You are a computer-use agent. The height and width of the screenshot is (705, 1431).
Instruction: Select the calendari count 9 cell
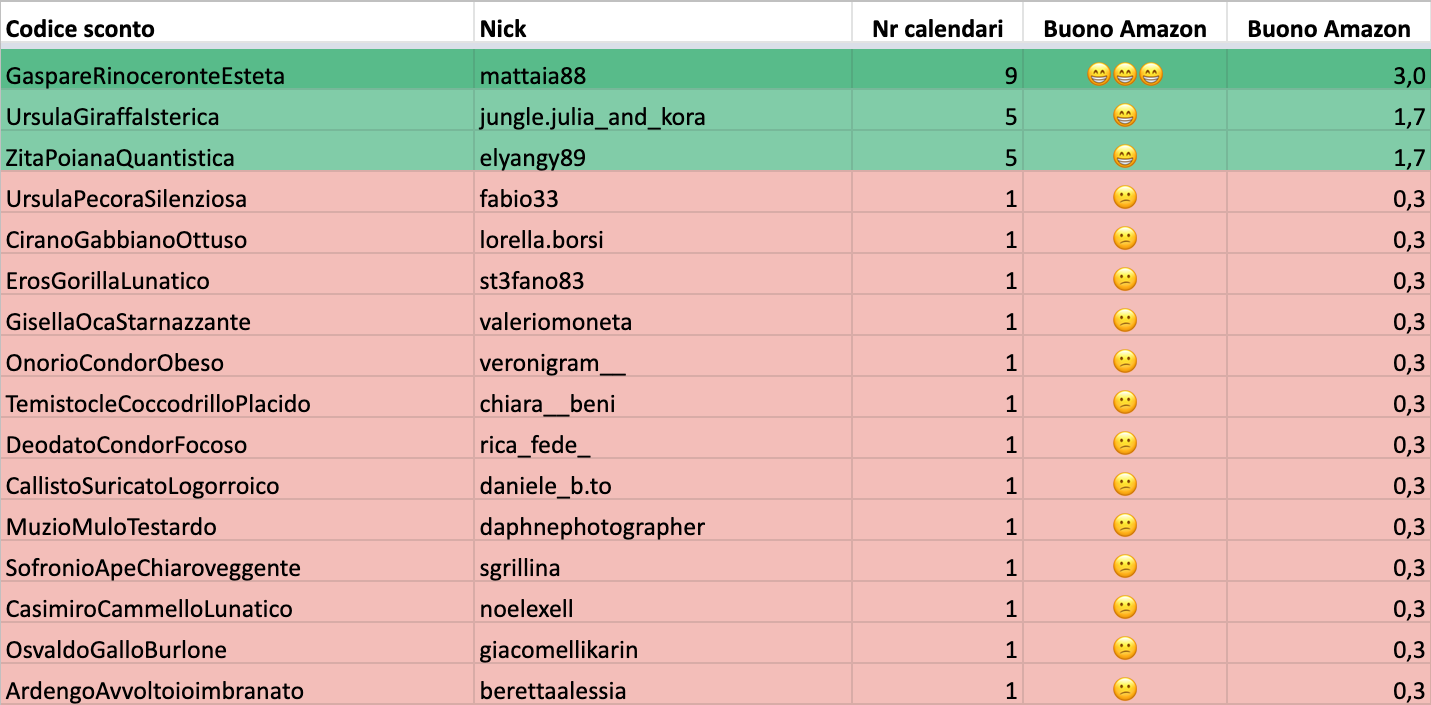938,75
